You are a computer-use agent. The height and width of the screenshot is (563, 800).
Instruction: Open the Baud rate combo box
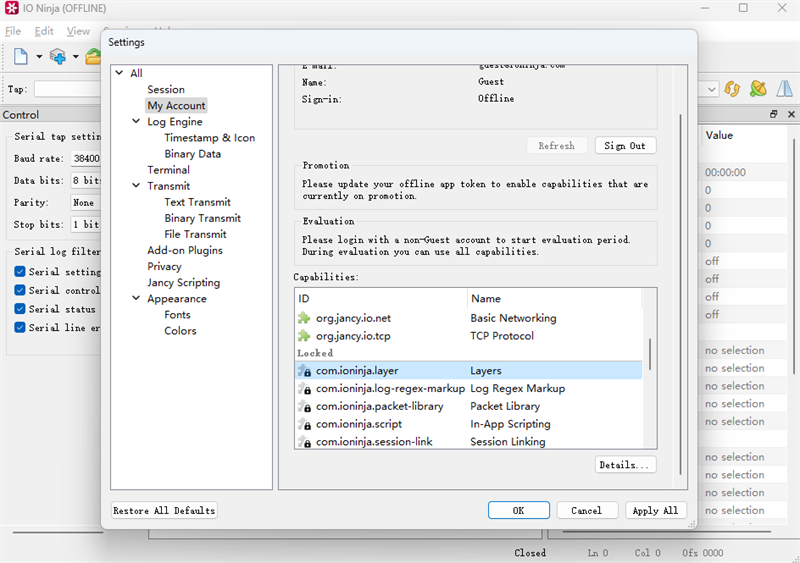click(x=85, y=158)
